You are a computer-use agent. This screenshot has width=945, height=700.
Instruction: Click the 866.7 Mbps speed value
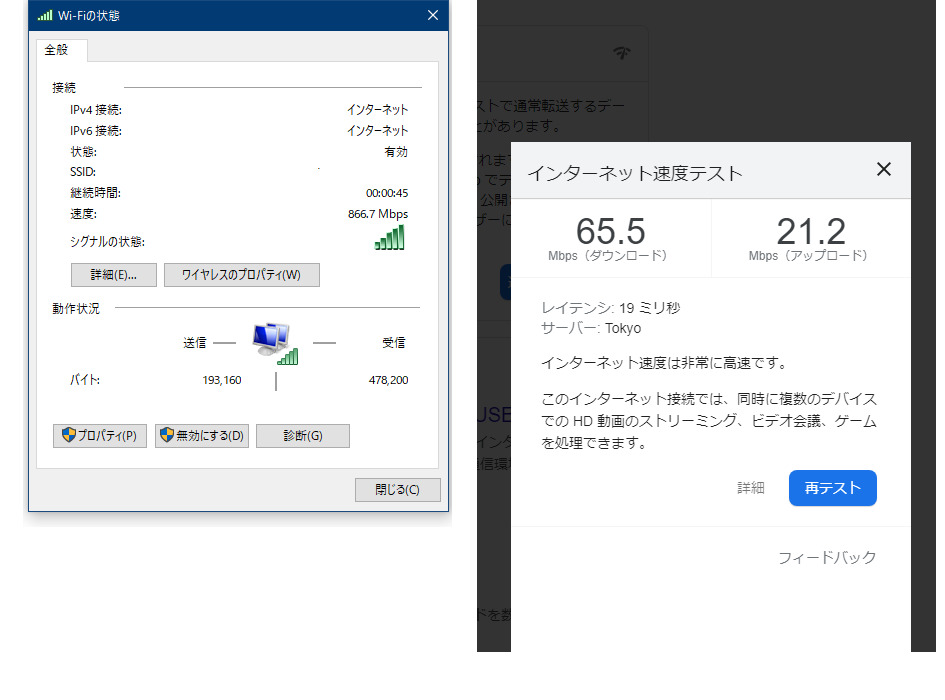[x=378, y=214]
